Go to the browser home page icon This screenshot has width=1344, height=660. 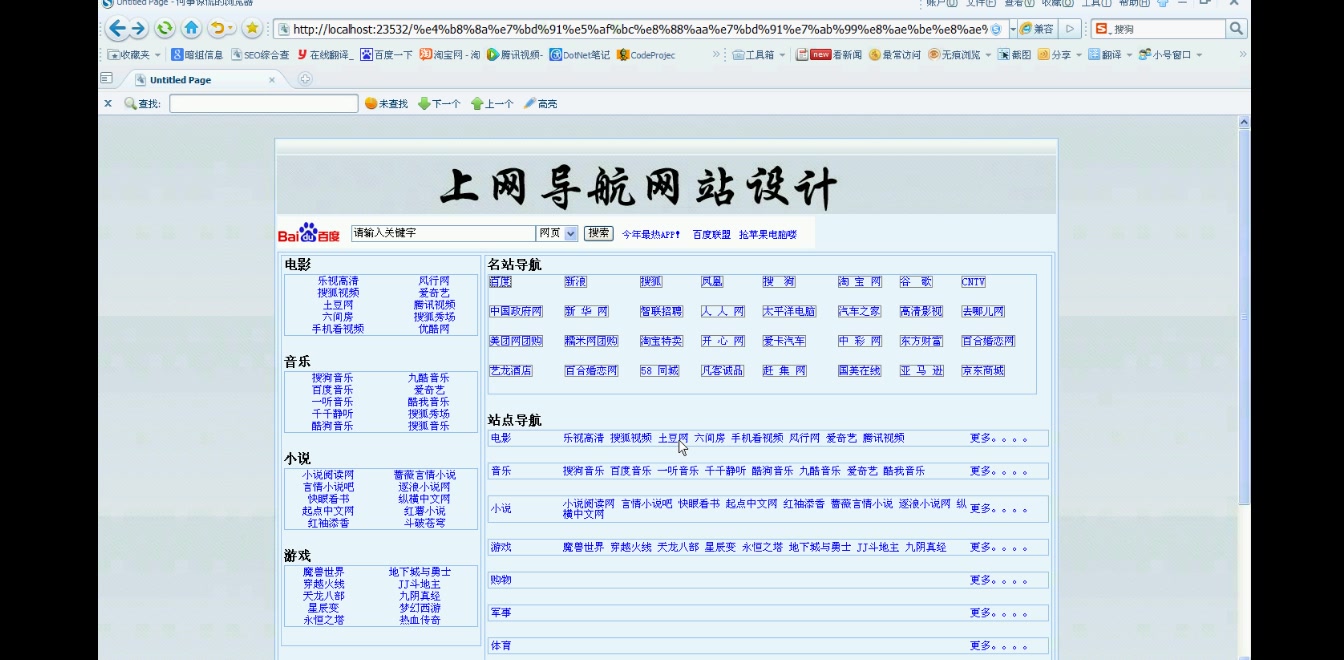point(191,29)
